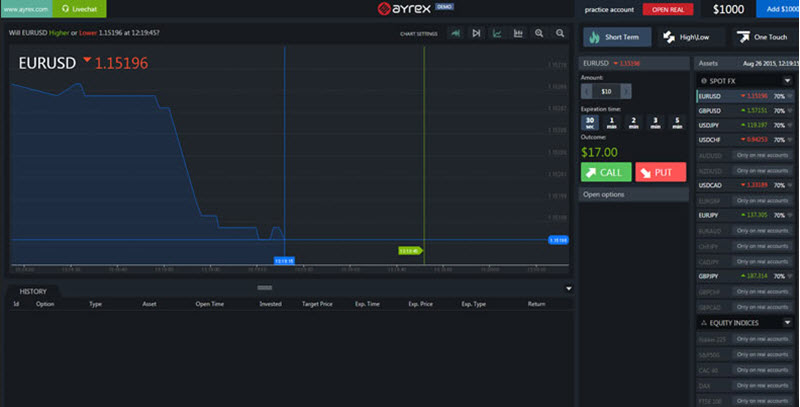This screenshot has height=407, width=800.
Task: Add $1000 to practice balance
Action: (779, 9)
